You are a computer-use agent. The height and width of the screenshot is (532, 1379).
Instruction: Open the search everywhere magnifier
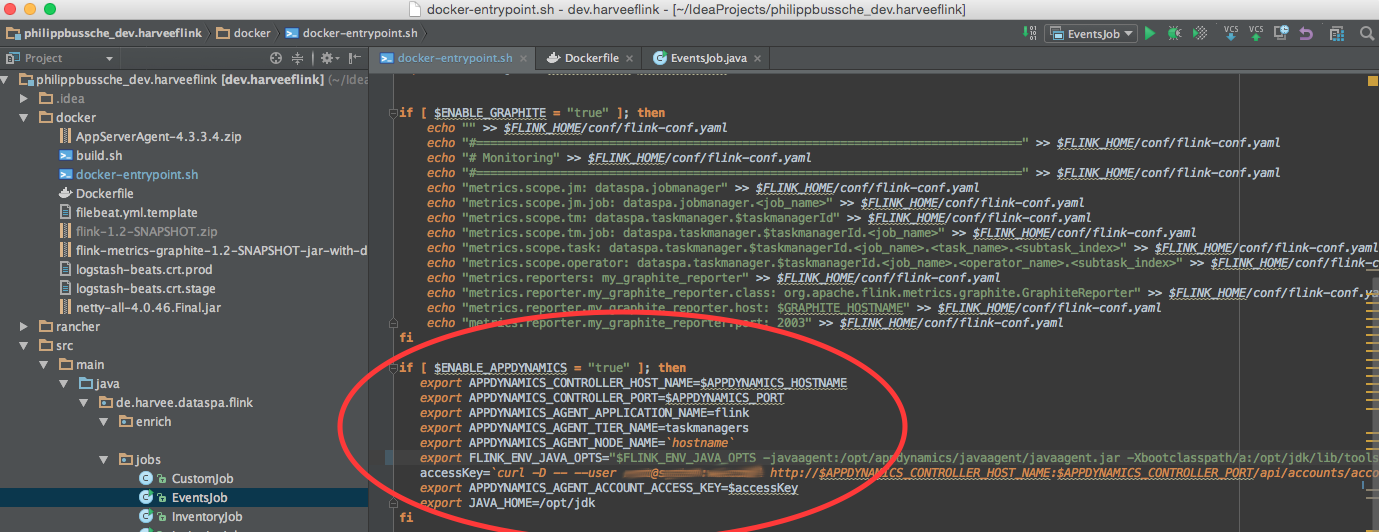1365,34
